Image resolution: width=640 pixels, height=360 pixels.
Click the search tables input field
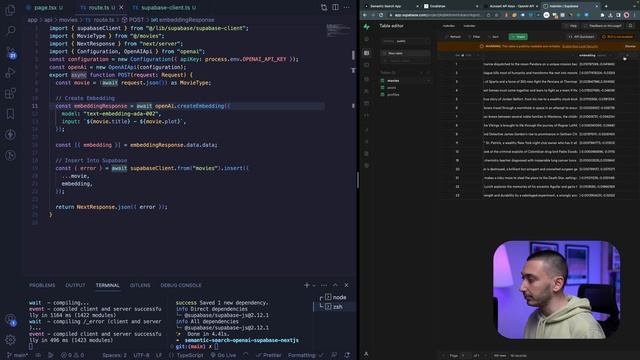pyautogui.click(x=406, y=61)
